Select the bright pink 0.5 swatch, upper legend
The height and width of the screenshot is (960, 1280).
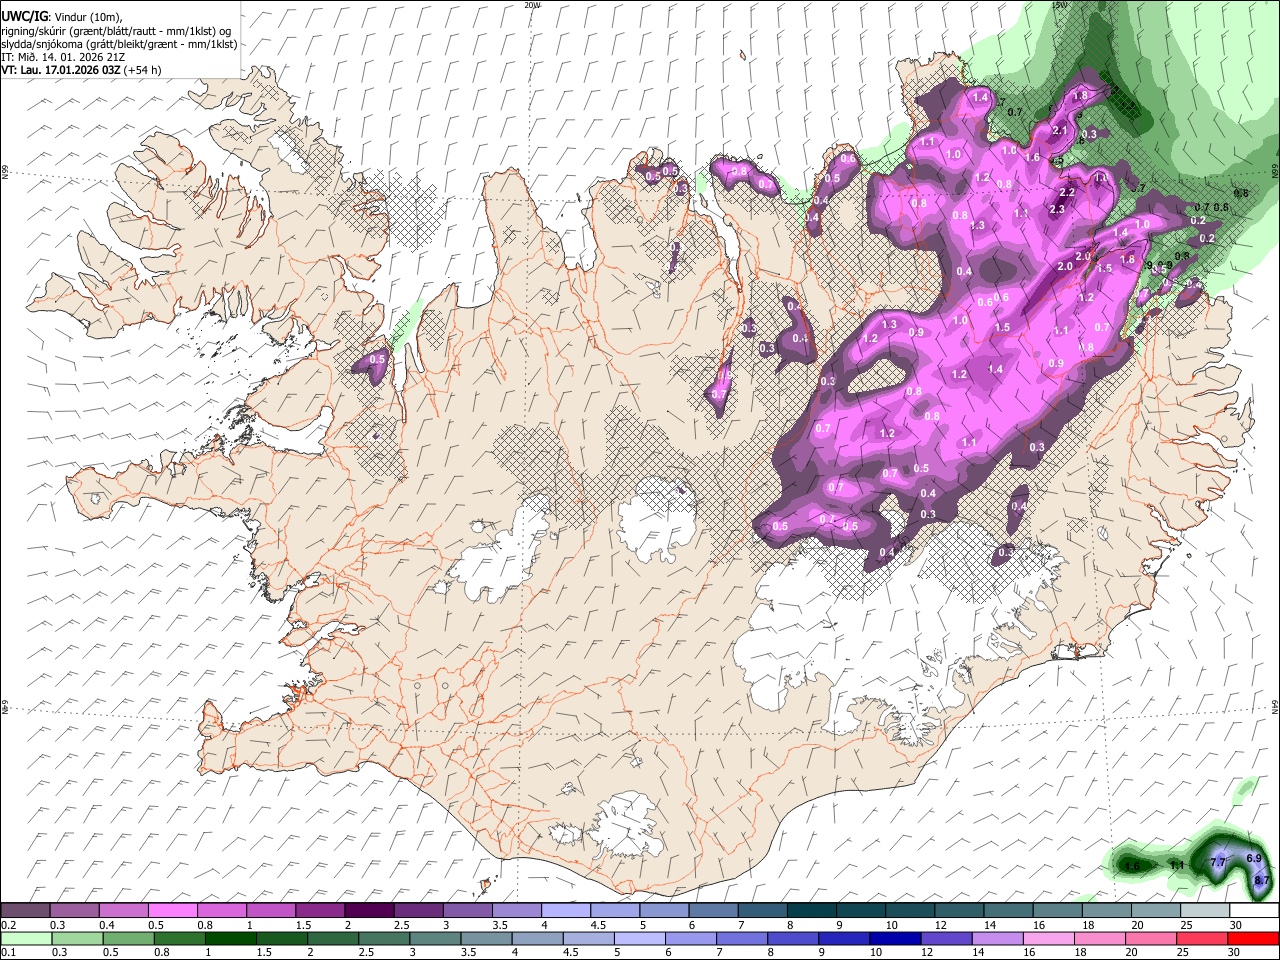tap(172, 911)
